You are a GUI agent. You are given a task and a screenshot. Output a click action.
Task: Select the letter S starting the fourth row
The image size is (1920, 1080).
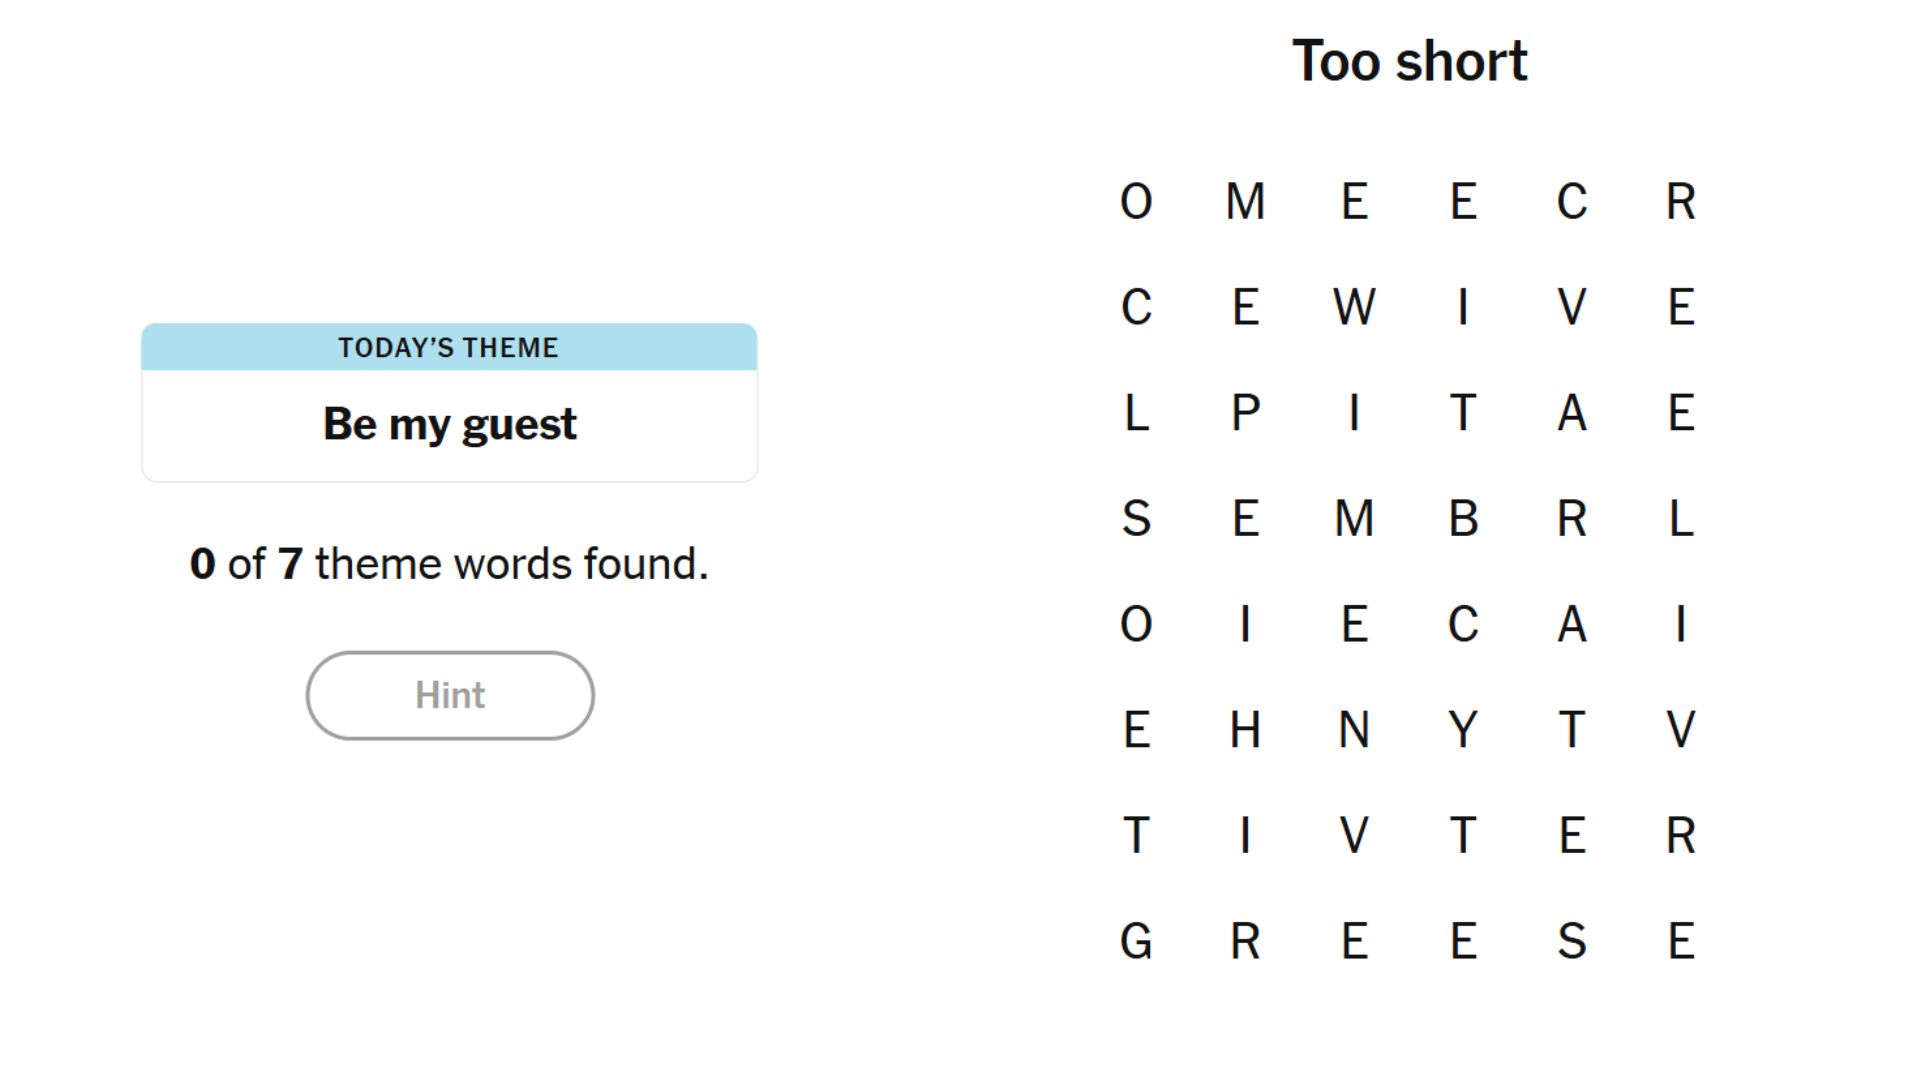point(1136,517)
